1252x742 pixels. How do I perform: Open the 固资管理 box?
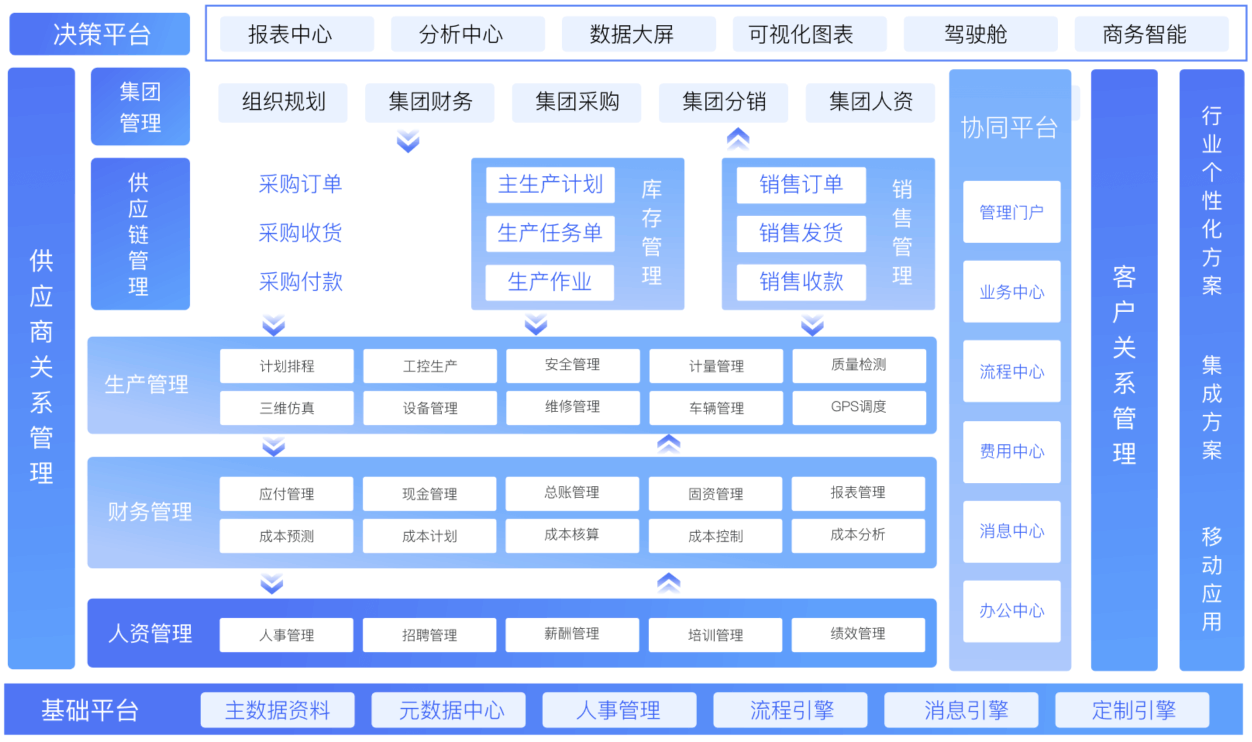(716, 494)
